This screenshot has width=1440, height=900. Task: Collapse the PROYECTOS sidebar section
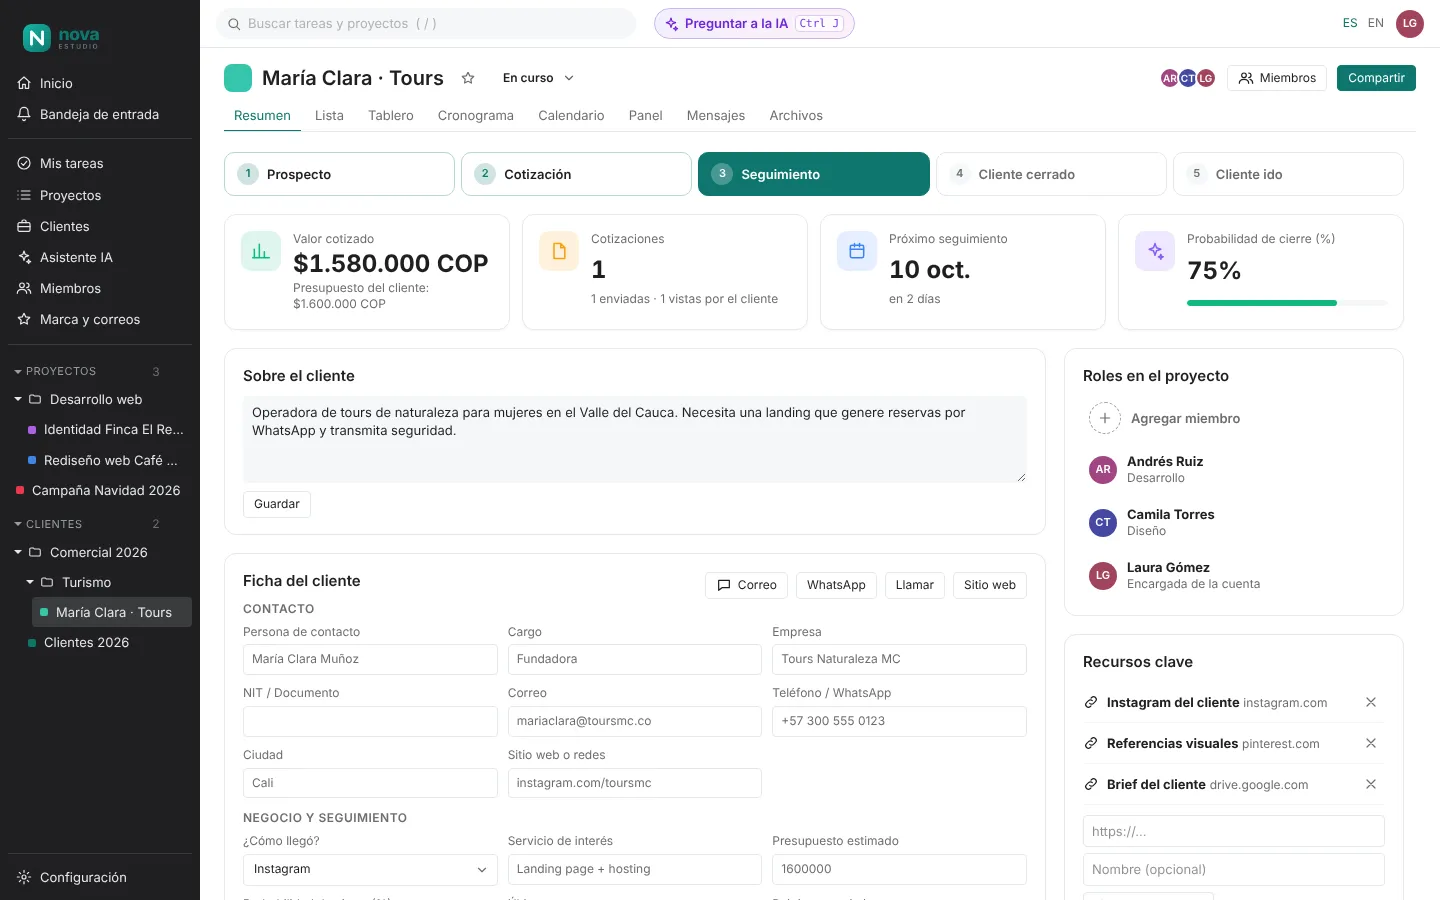click(x=18, y=372)
